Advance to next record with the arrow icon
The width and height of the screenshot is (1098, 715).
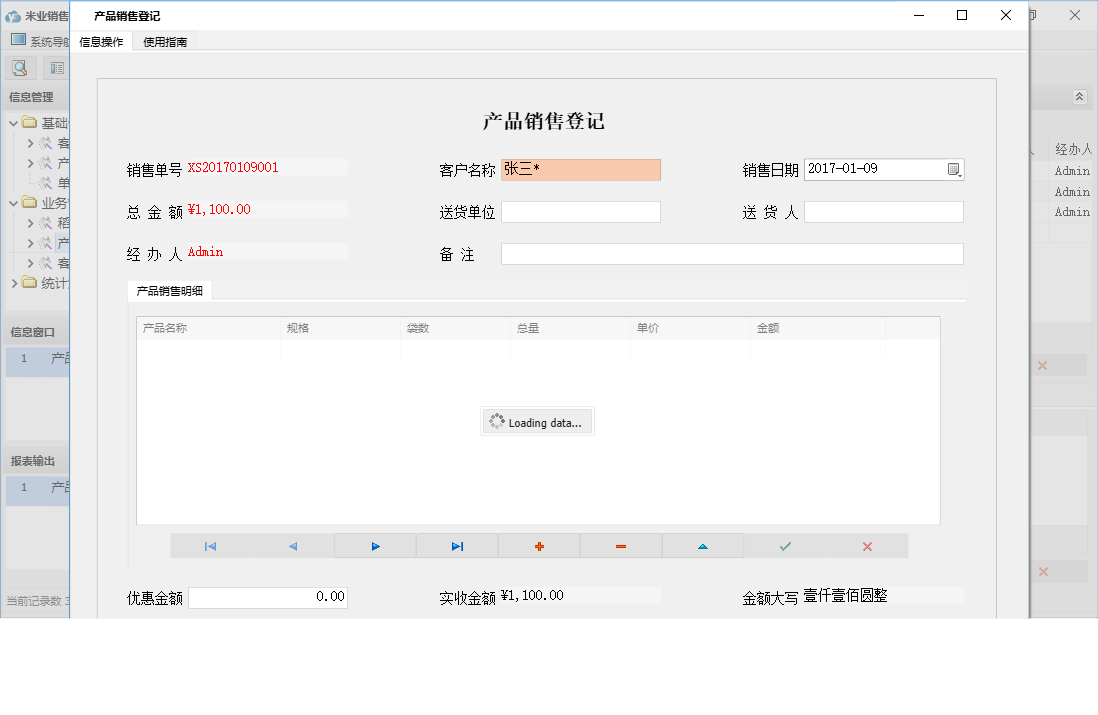375,545
